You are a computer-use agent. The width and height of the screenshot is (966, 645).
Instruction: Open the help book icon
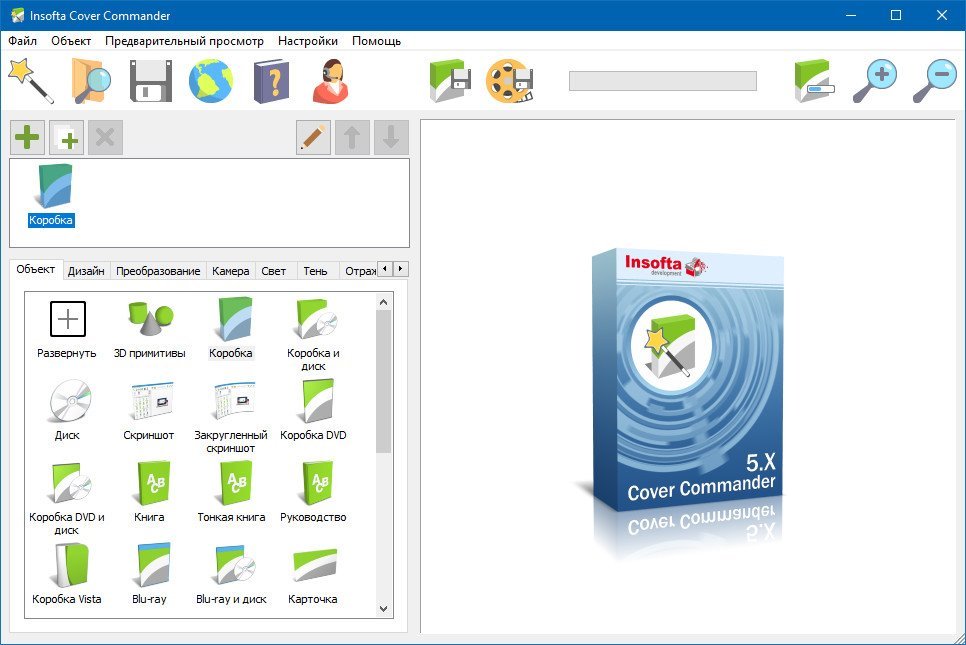tap(271, 81)
